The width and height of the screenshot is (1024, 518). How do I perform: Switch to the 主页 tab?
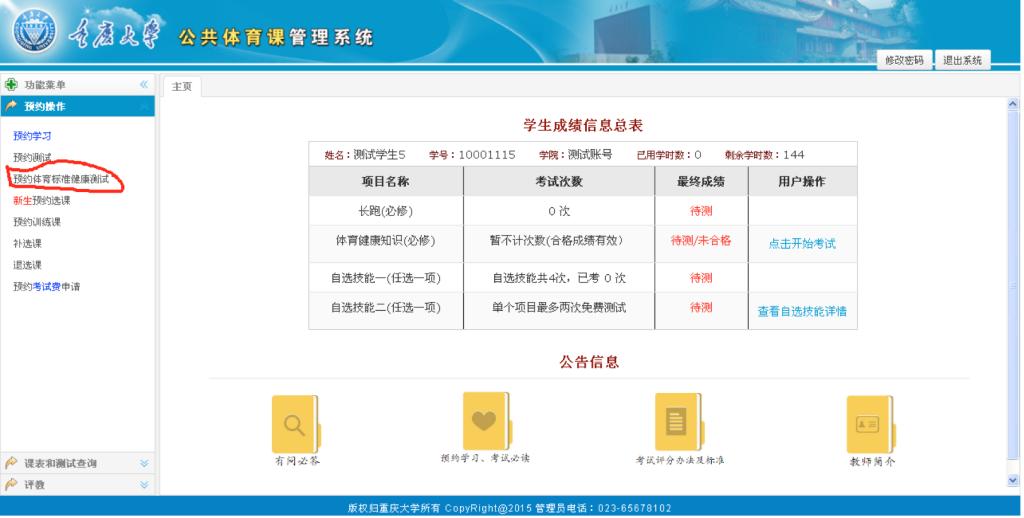pos(182,86)
